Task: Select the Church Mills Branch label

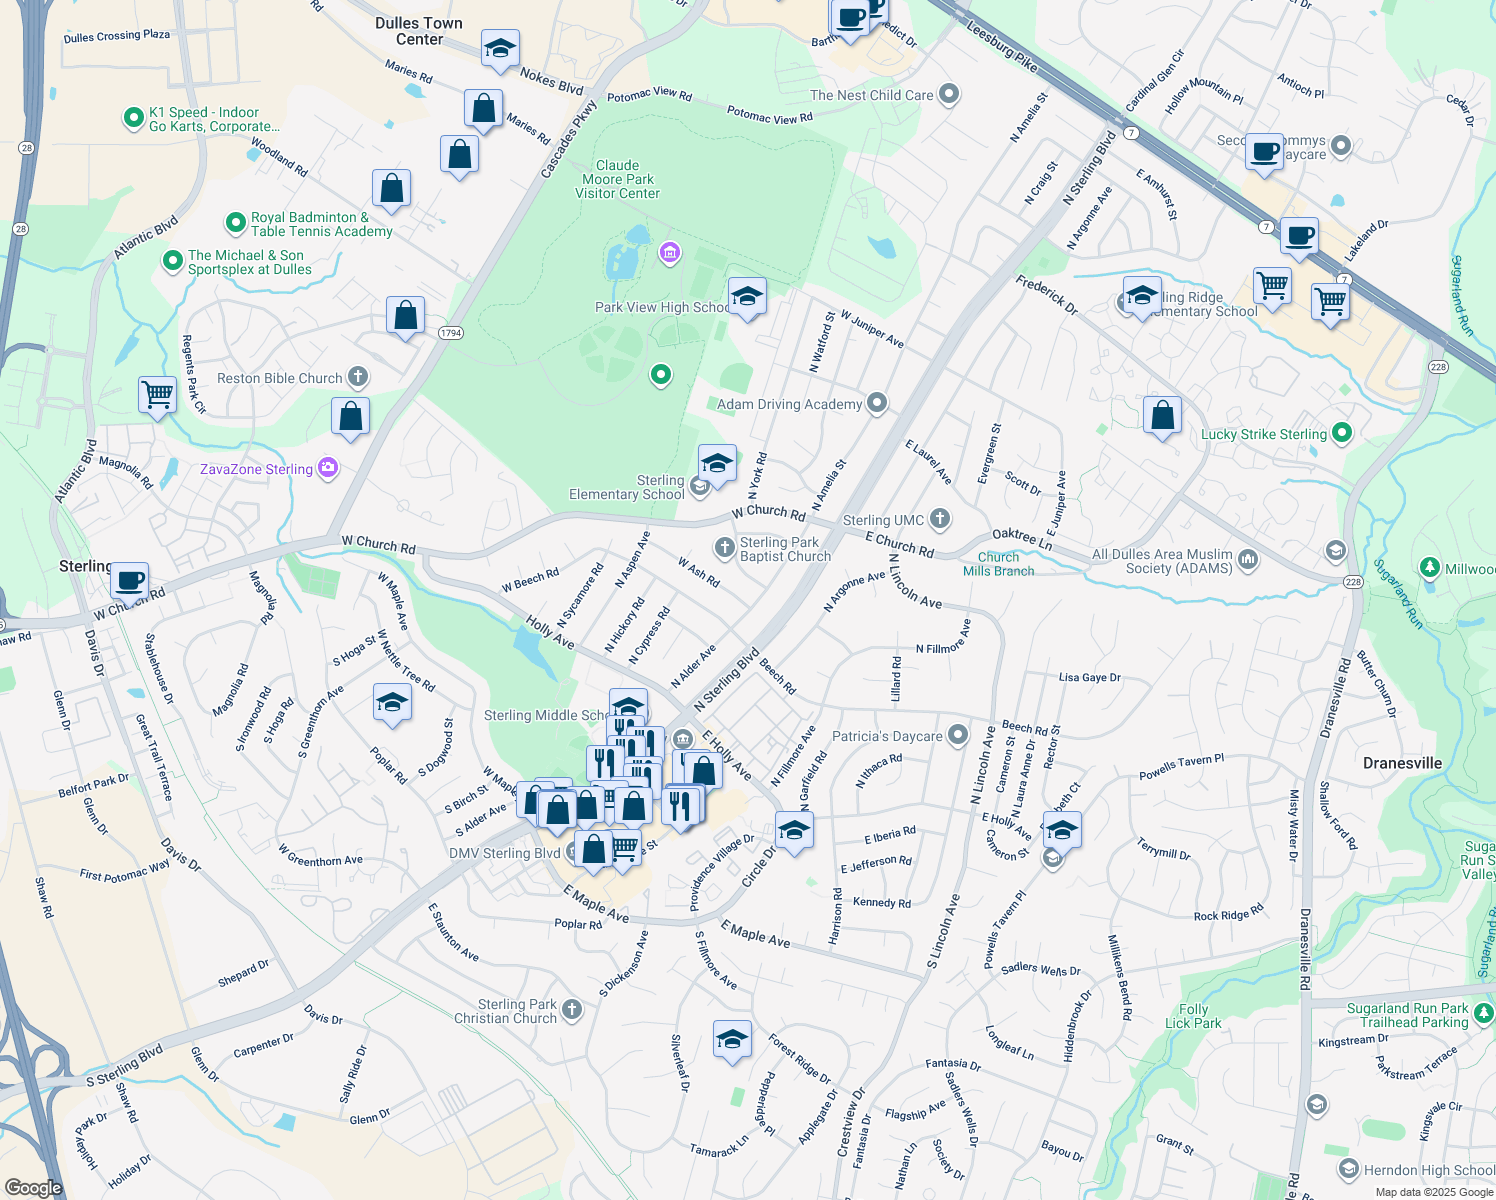Action: [x=998, y=564]
